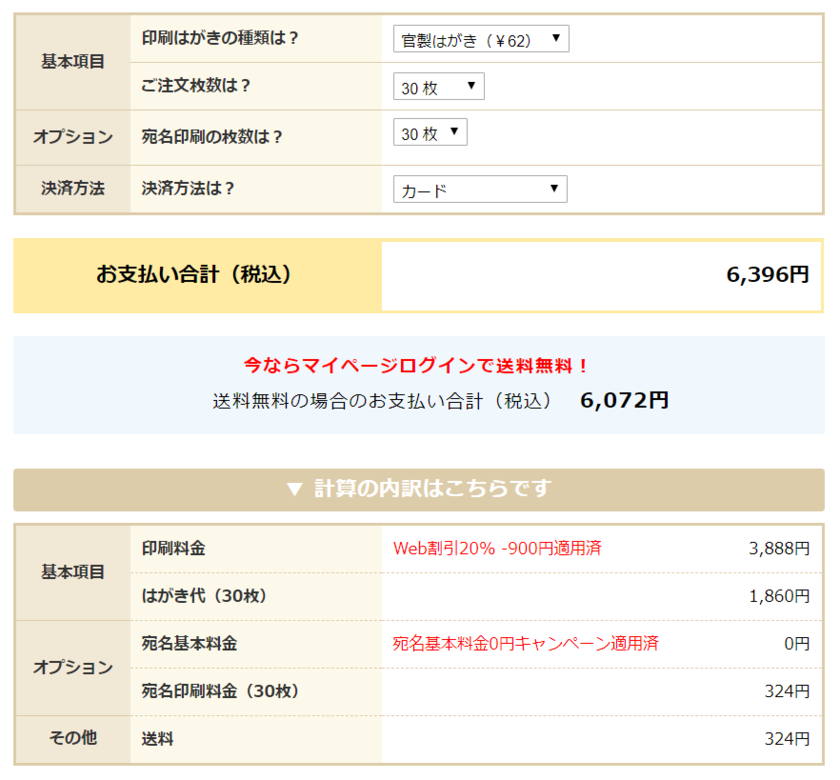The image size is (840, 780).
Task: Click the ご注文枚数は？ label
Action: point(197,86)
